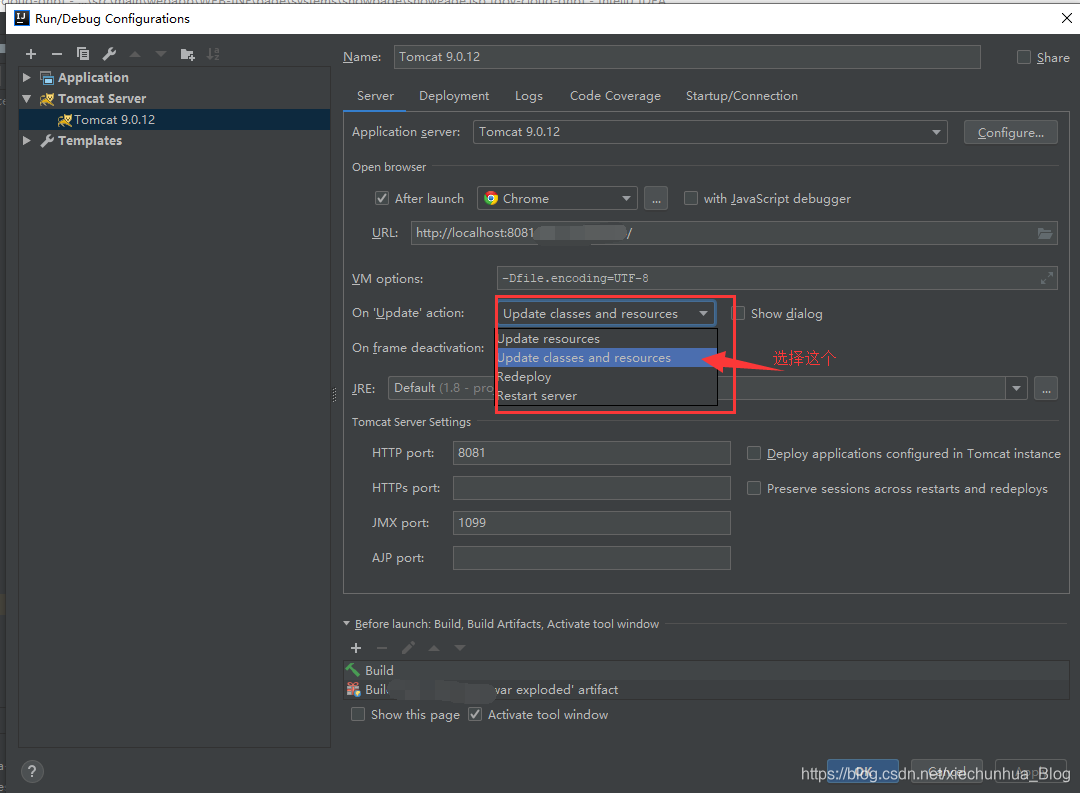The height and width of the screenshot is (793, 1080).
Task: Switch to the Server tab
Action: pyautogui.click(x=375, y=96)
